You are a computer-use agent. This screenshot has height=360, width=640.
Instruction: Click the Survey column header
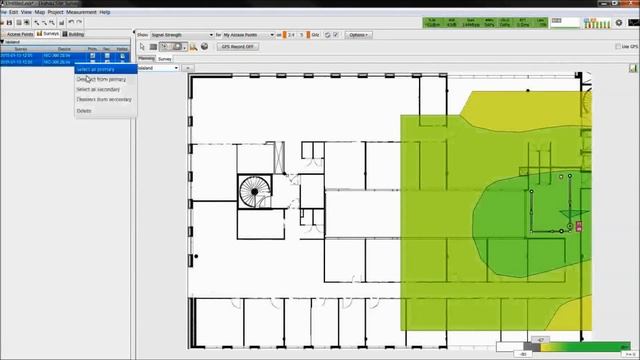point(21,49)
